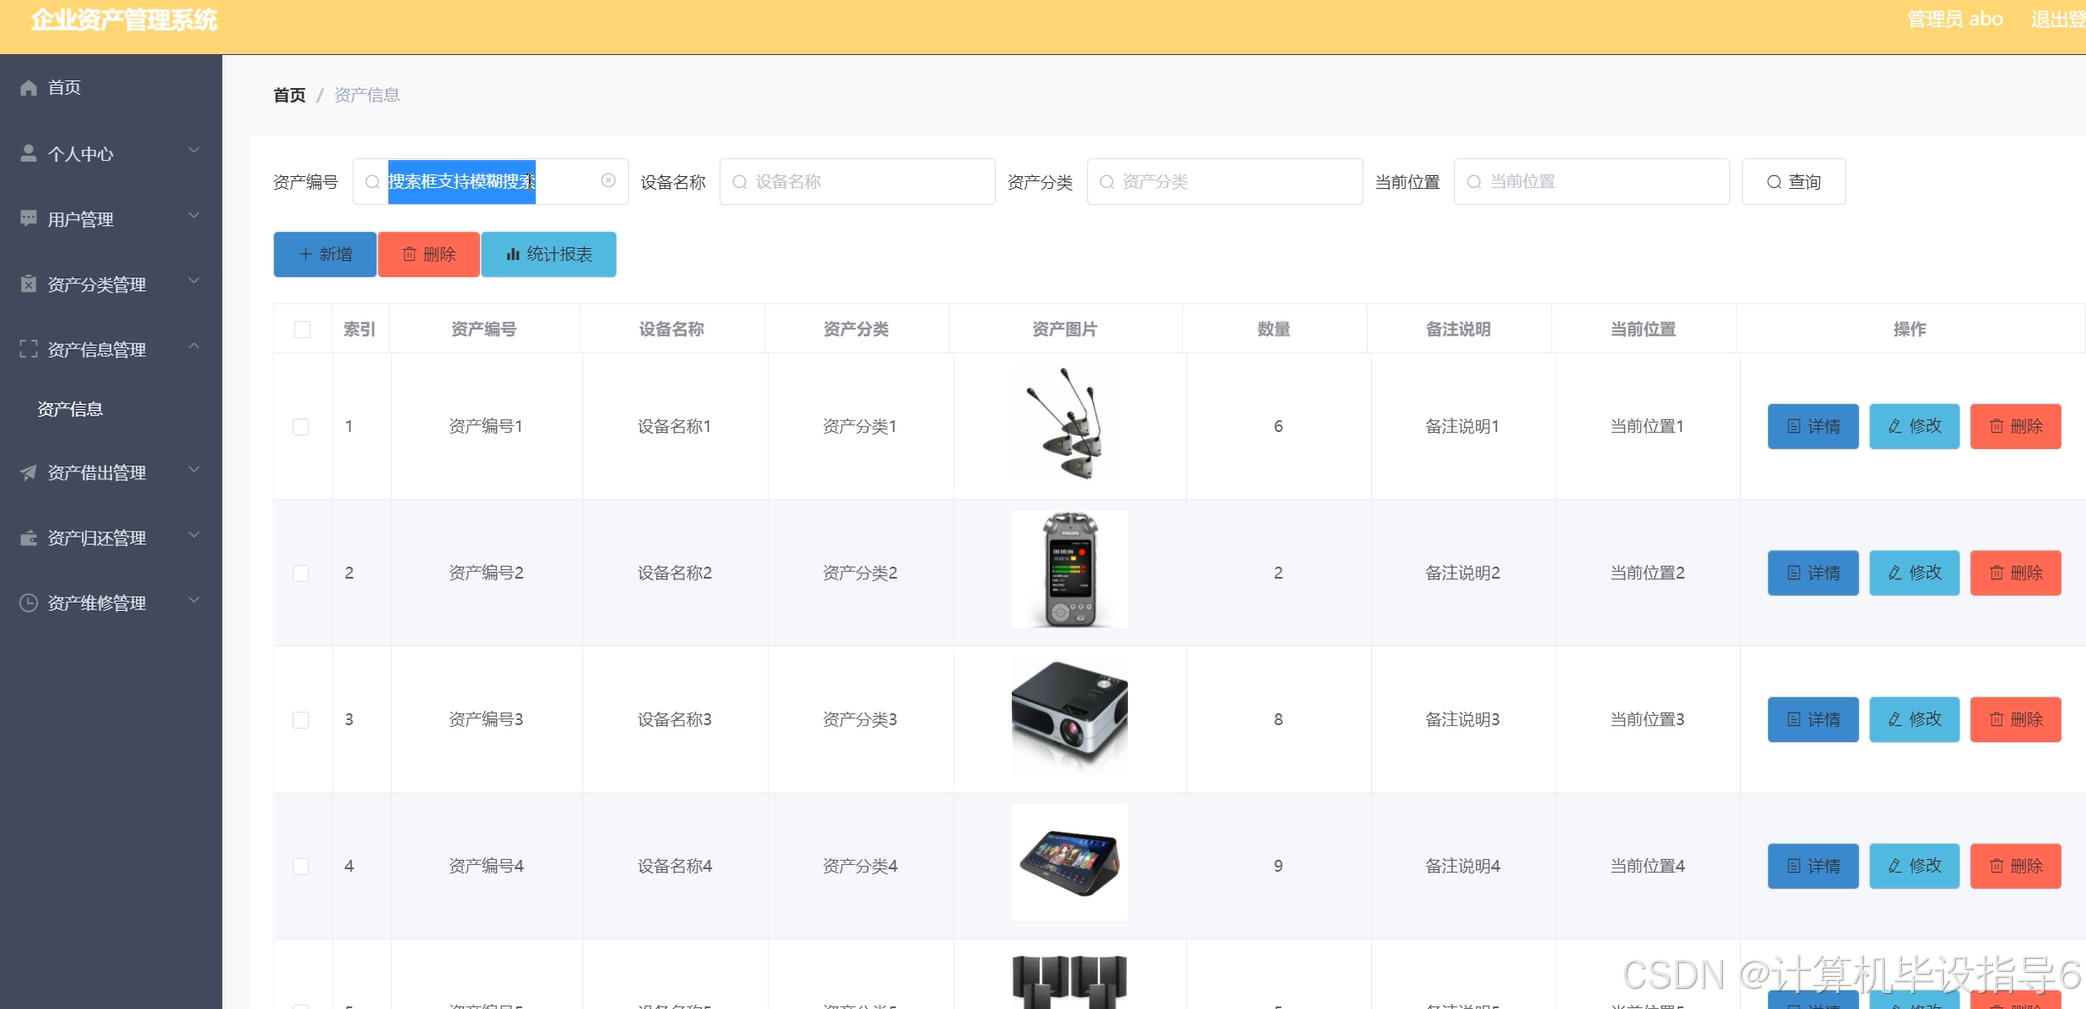Click into the 设备名称 input field
Screen dimensions: 2086x1009
tap(857, 182)
